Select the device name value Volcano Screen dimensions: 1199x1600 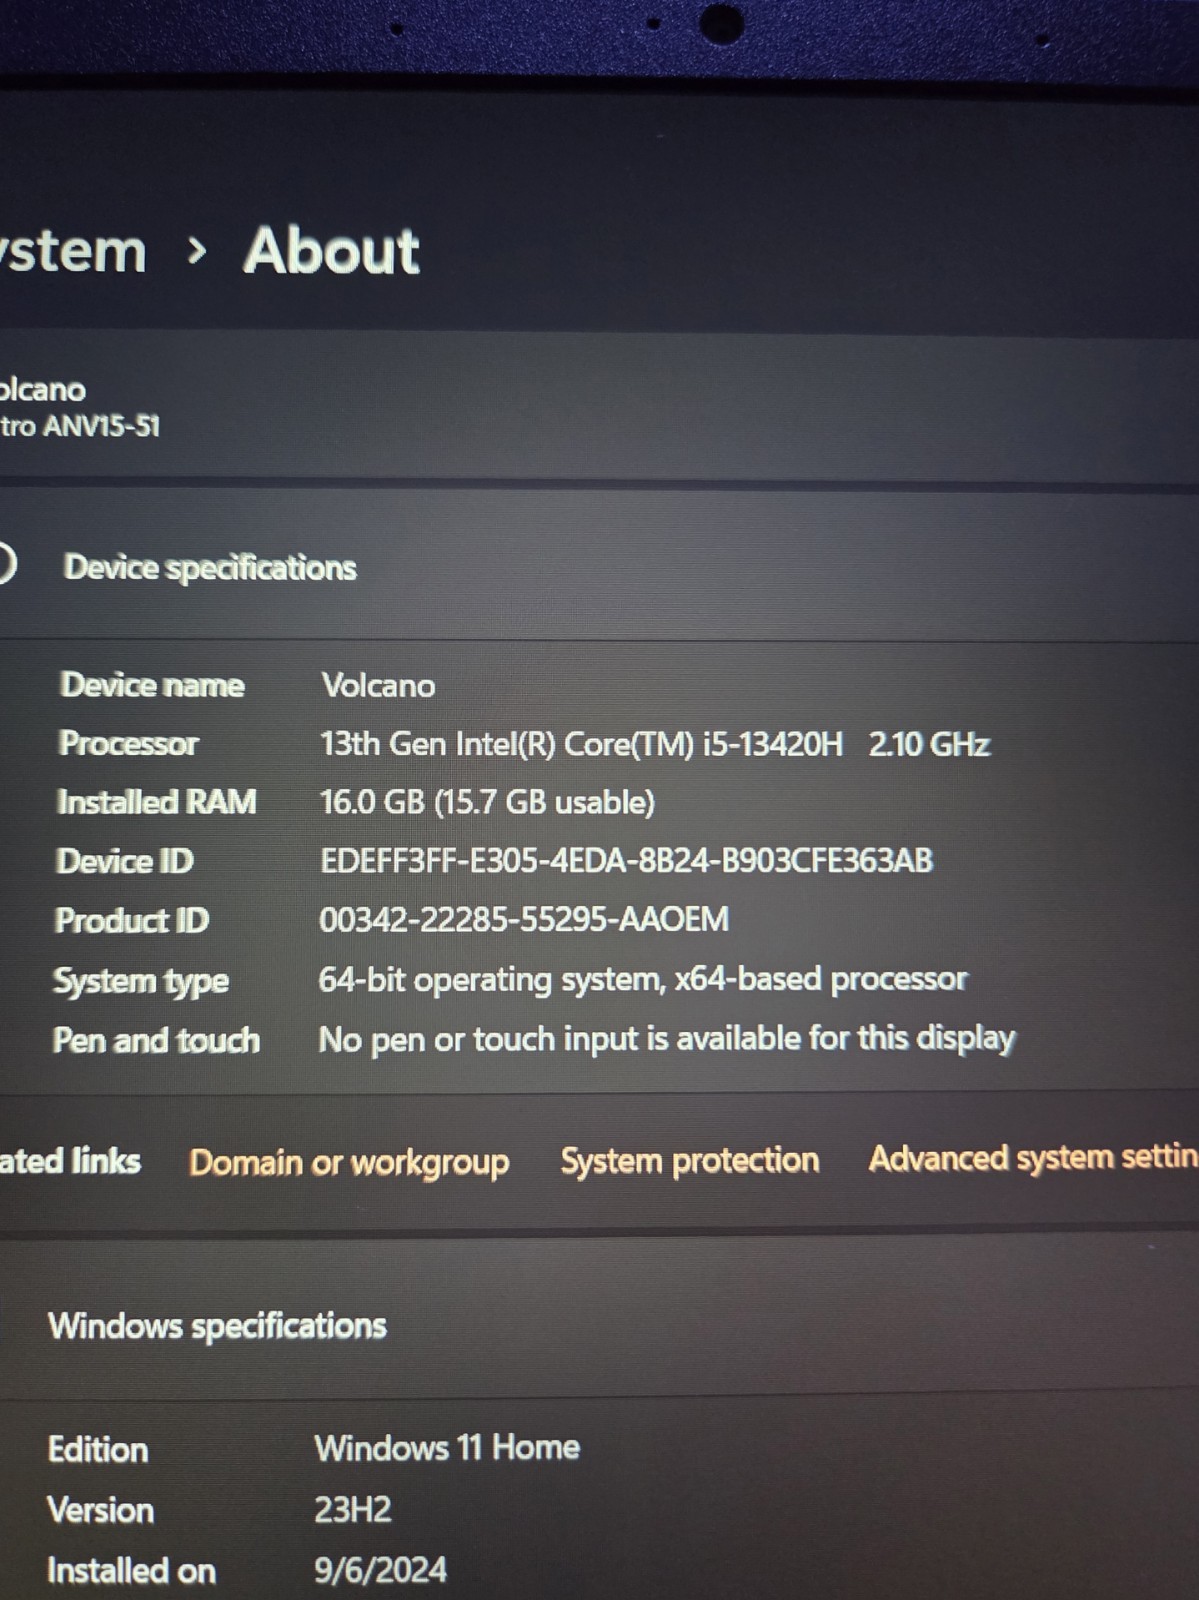coord(378,686)
